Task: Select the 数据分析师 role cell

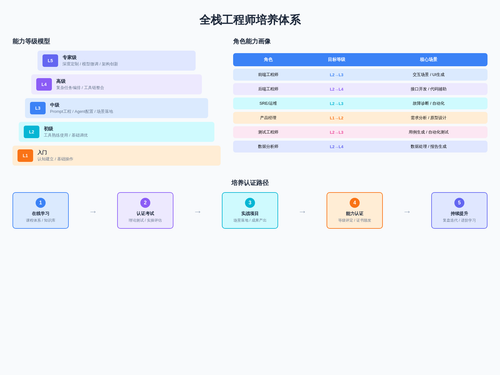Action: coord(268,146)
